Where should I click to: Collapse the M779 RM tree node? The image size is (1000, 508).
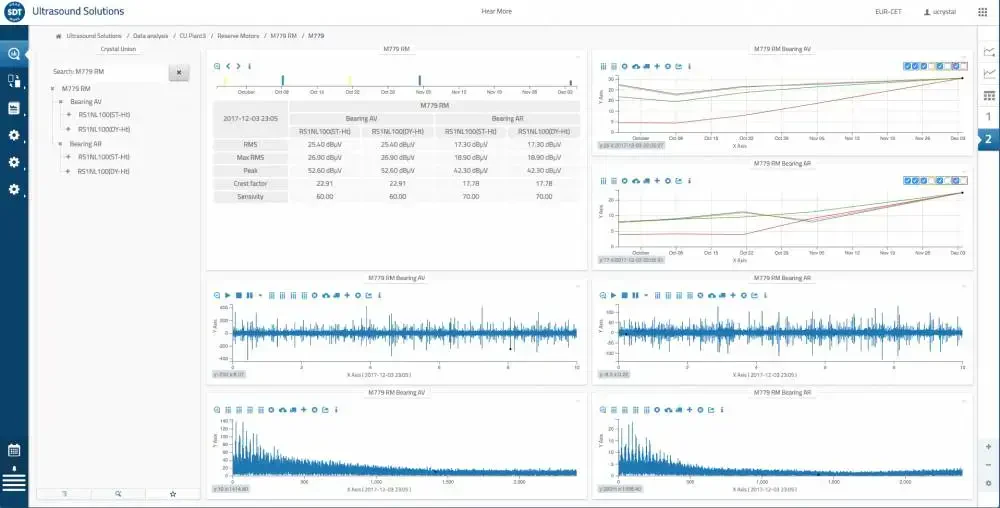(53, 88)
